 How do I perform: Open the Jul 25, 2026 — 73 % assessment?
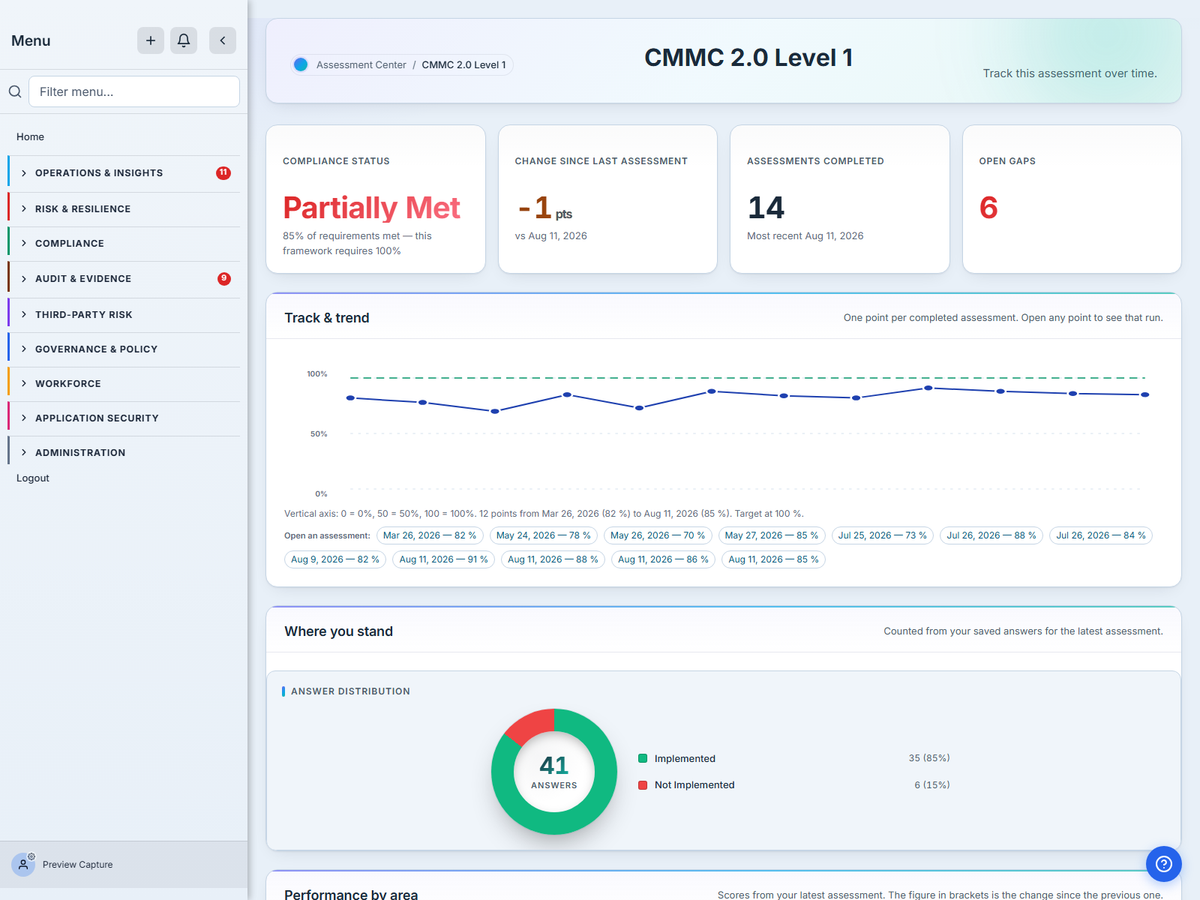(x=883, y=535)
